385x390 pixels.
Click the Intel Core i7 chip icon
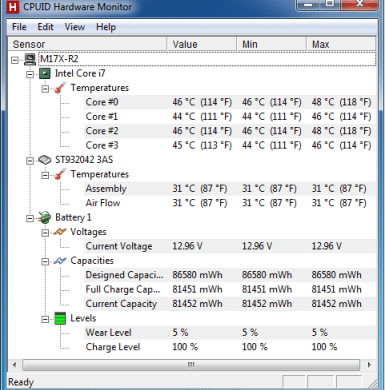(x=45, y=74)
